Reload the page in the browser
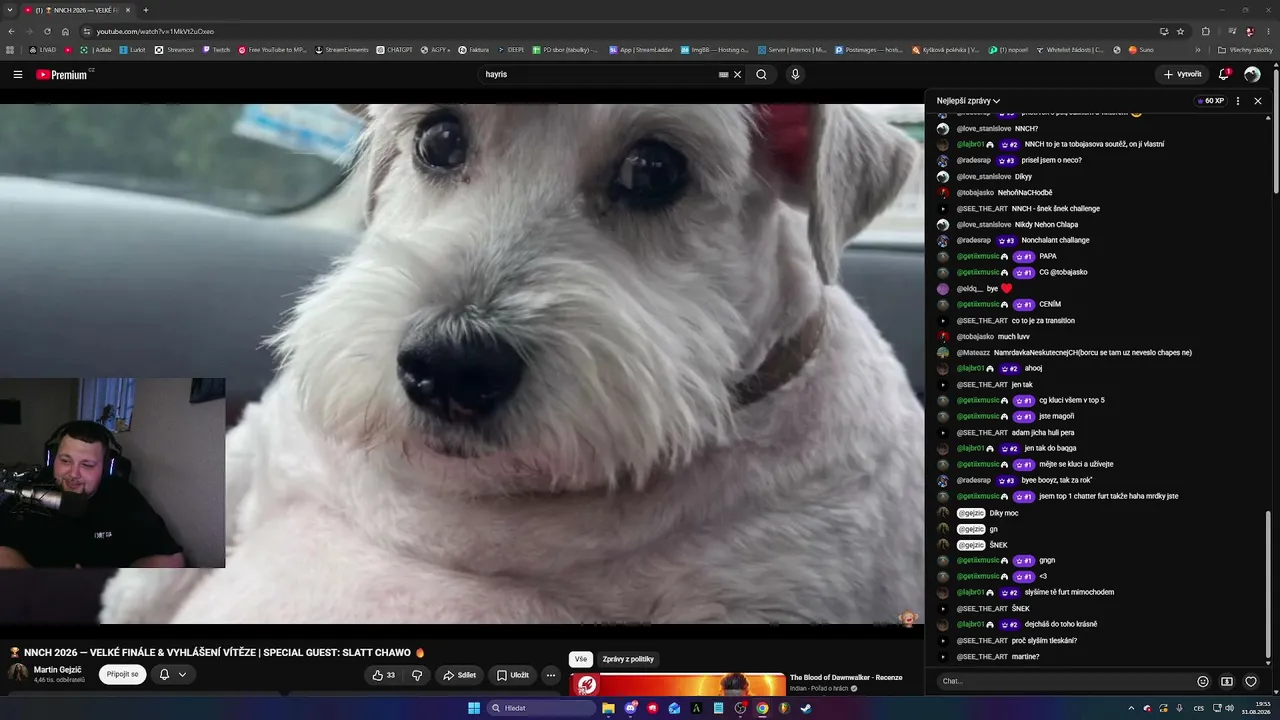Viewport: 1280px width, 720px height. pyautogui.click(x=47, y=31)
